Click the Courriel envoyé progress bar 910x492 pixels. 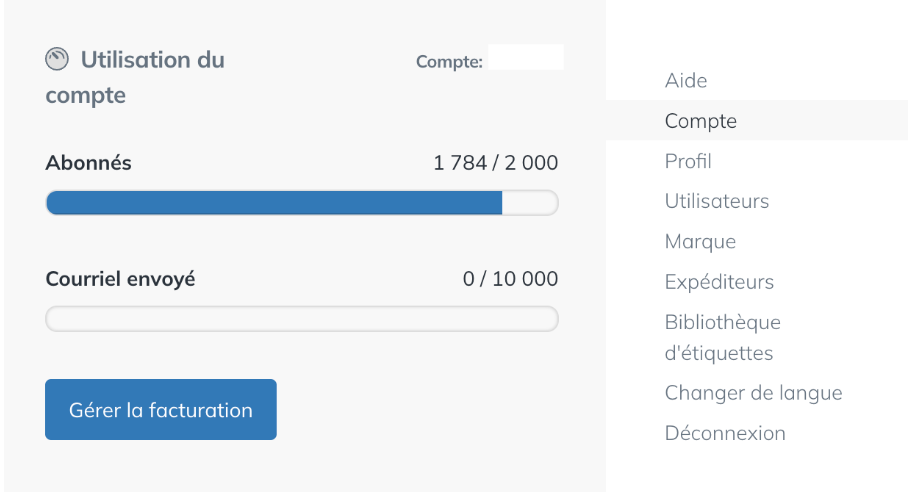(x=302, y=319)
